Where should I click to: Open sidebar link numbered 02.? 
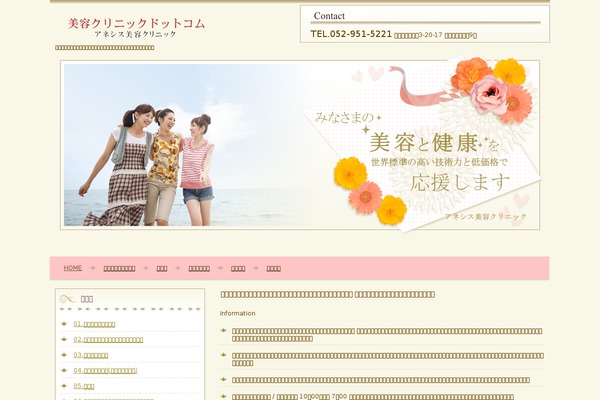click(x=108, y=340)
